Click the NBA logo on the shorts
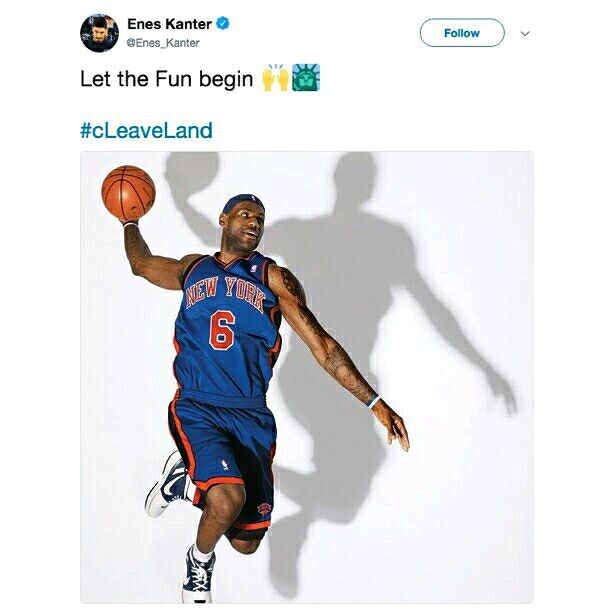The width and height of the screenshot is (613, 613). tap(225, 465)
